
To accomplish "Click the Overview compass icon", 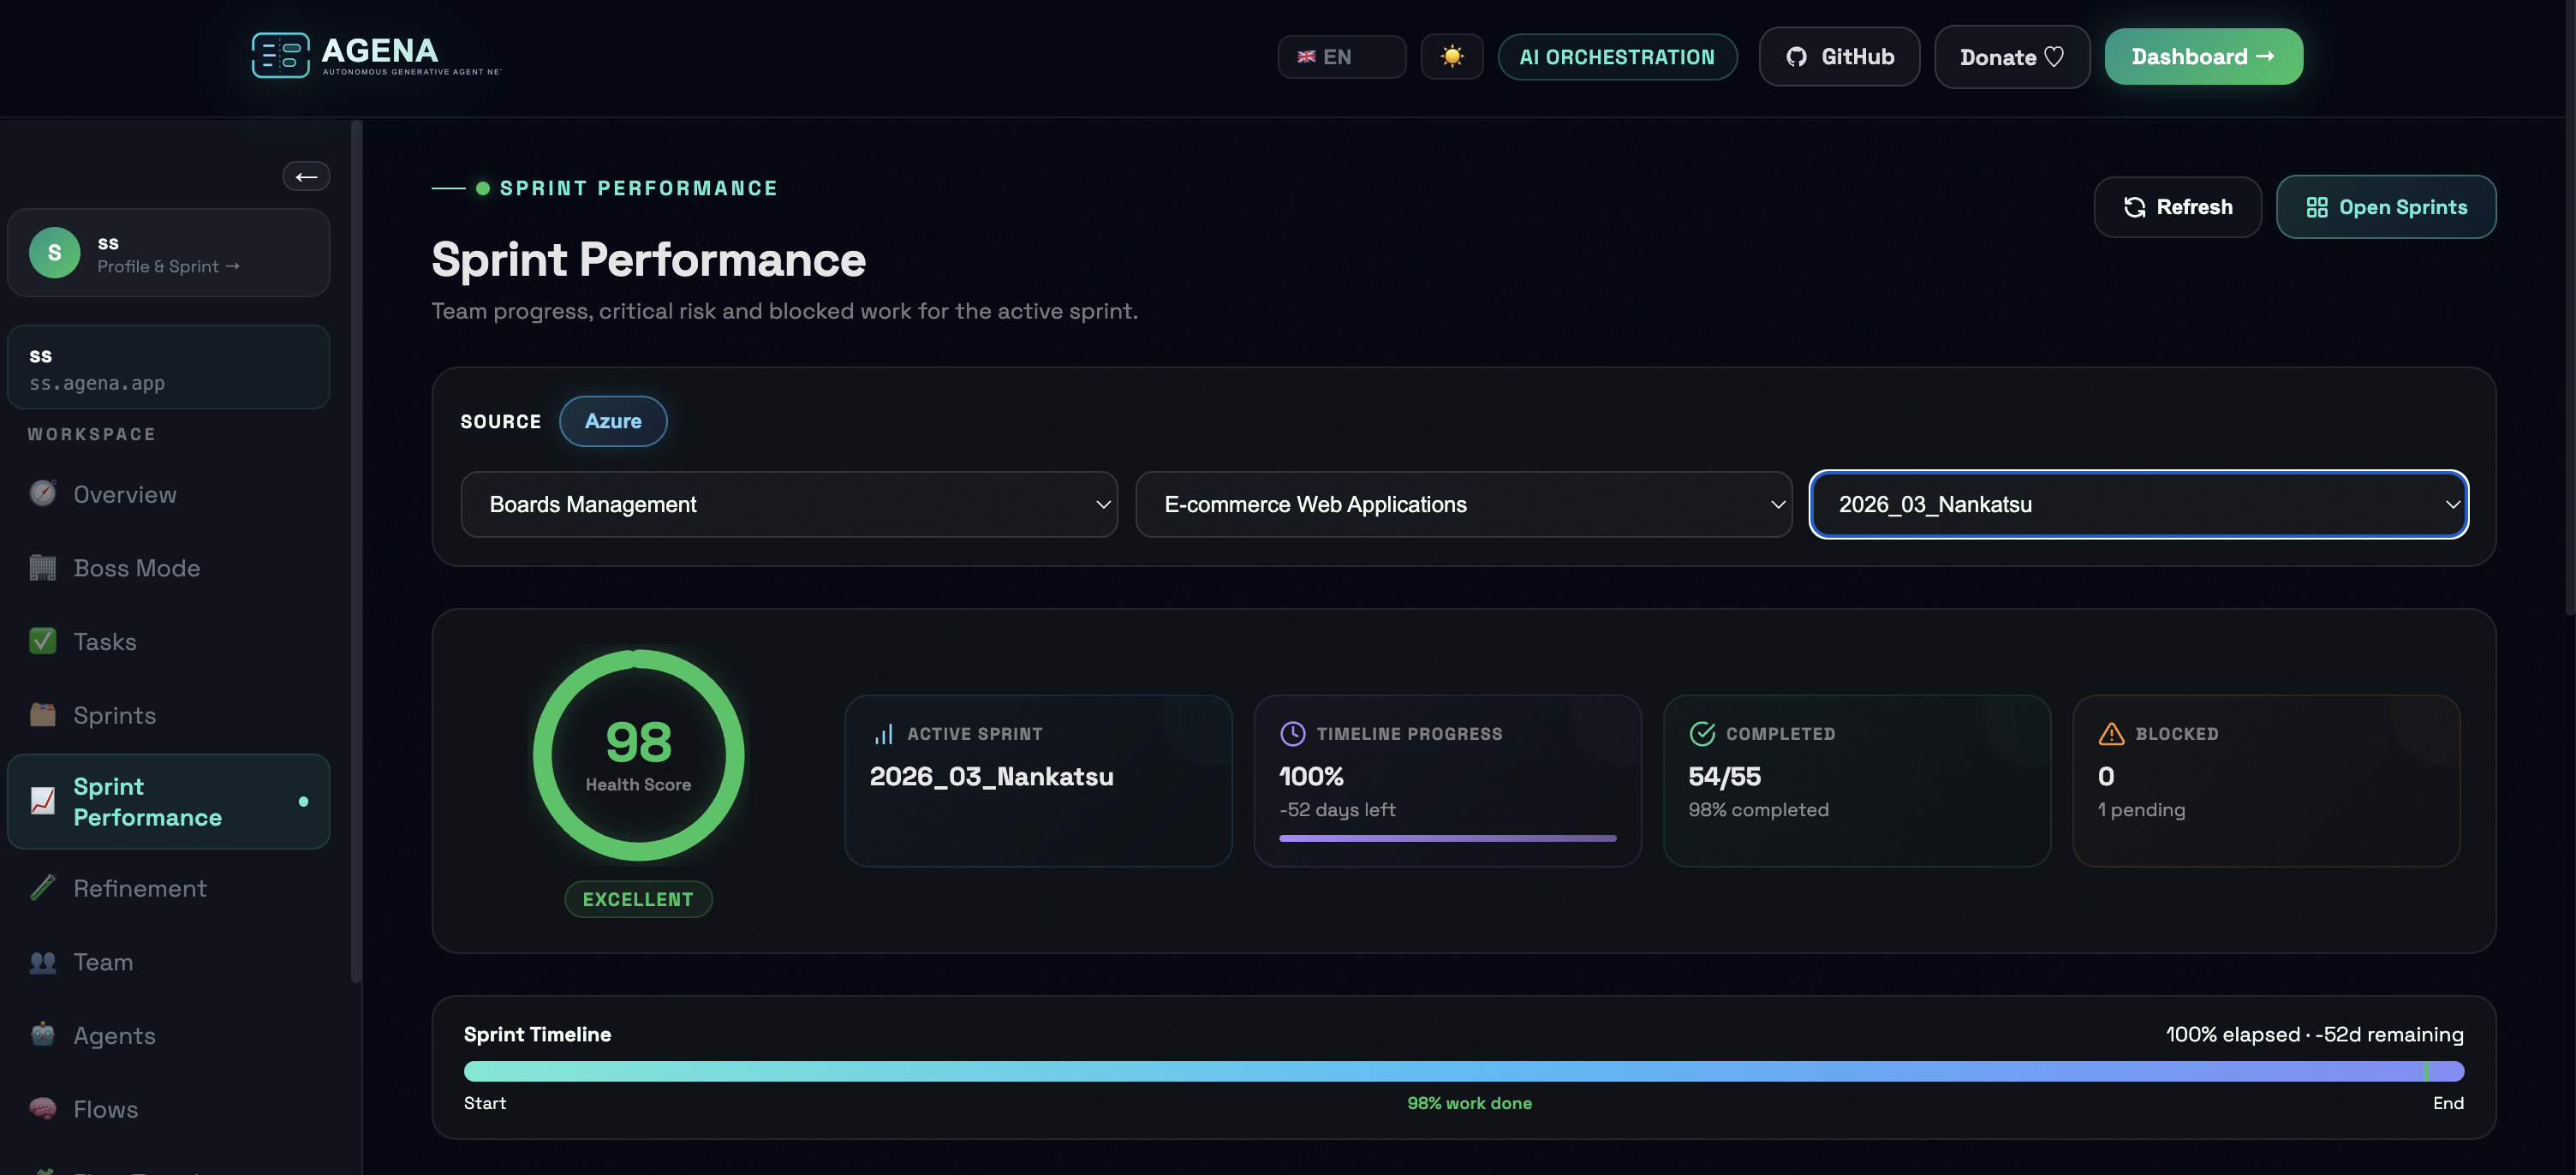I will tap(43, 494).
